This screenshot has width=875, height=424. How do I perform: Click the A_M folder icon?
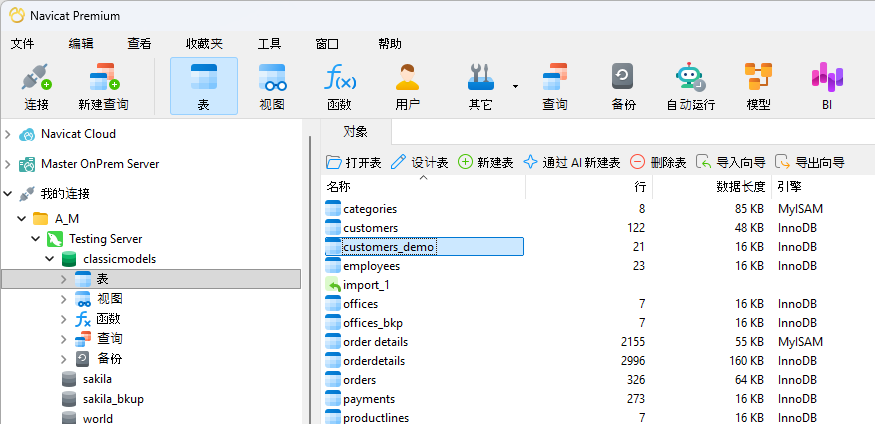click(41, 218)
